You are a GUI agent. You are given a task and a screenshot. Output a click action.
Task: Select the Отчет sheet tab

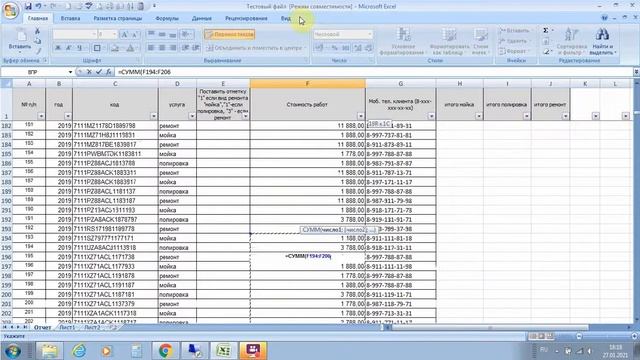(x=42, y=327)
